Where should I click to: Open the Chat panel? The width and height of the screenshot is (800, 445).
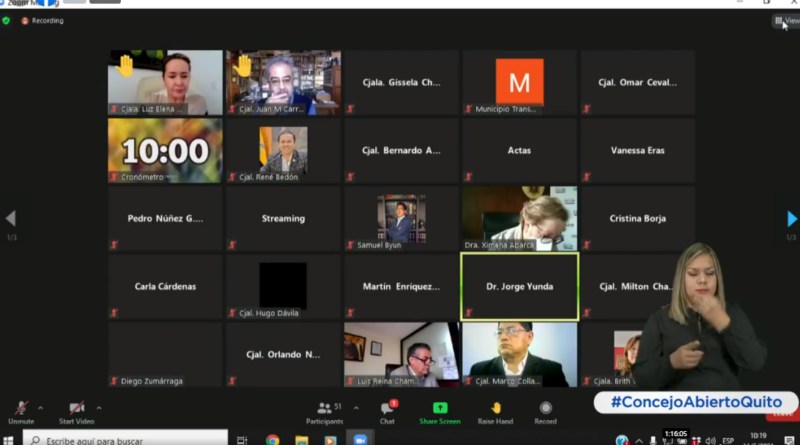click(x=387, y=408)
